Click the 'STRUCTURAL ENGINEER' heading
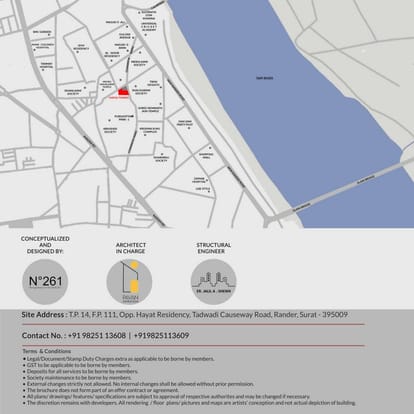Screen dimensions: 414x414 point(214,248)
